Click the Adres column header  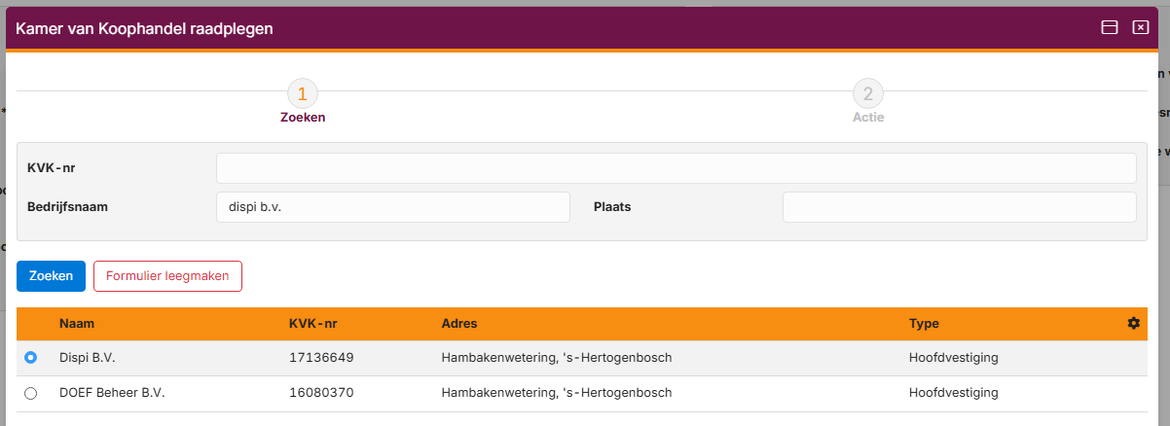(x=459, y=324)
